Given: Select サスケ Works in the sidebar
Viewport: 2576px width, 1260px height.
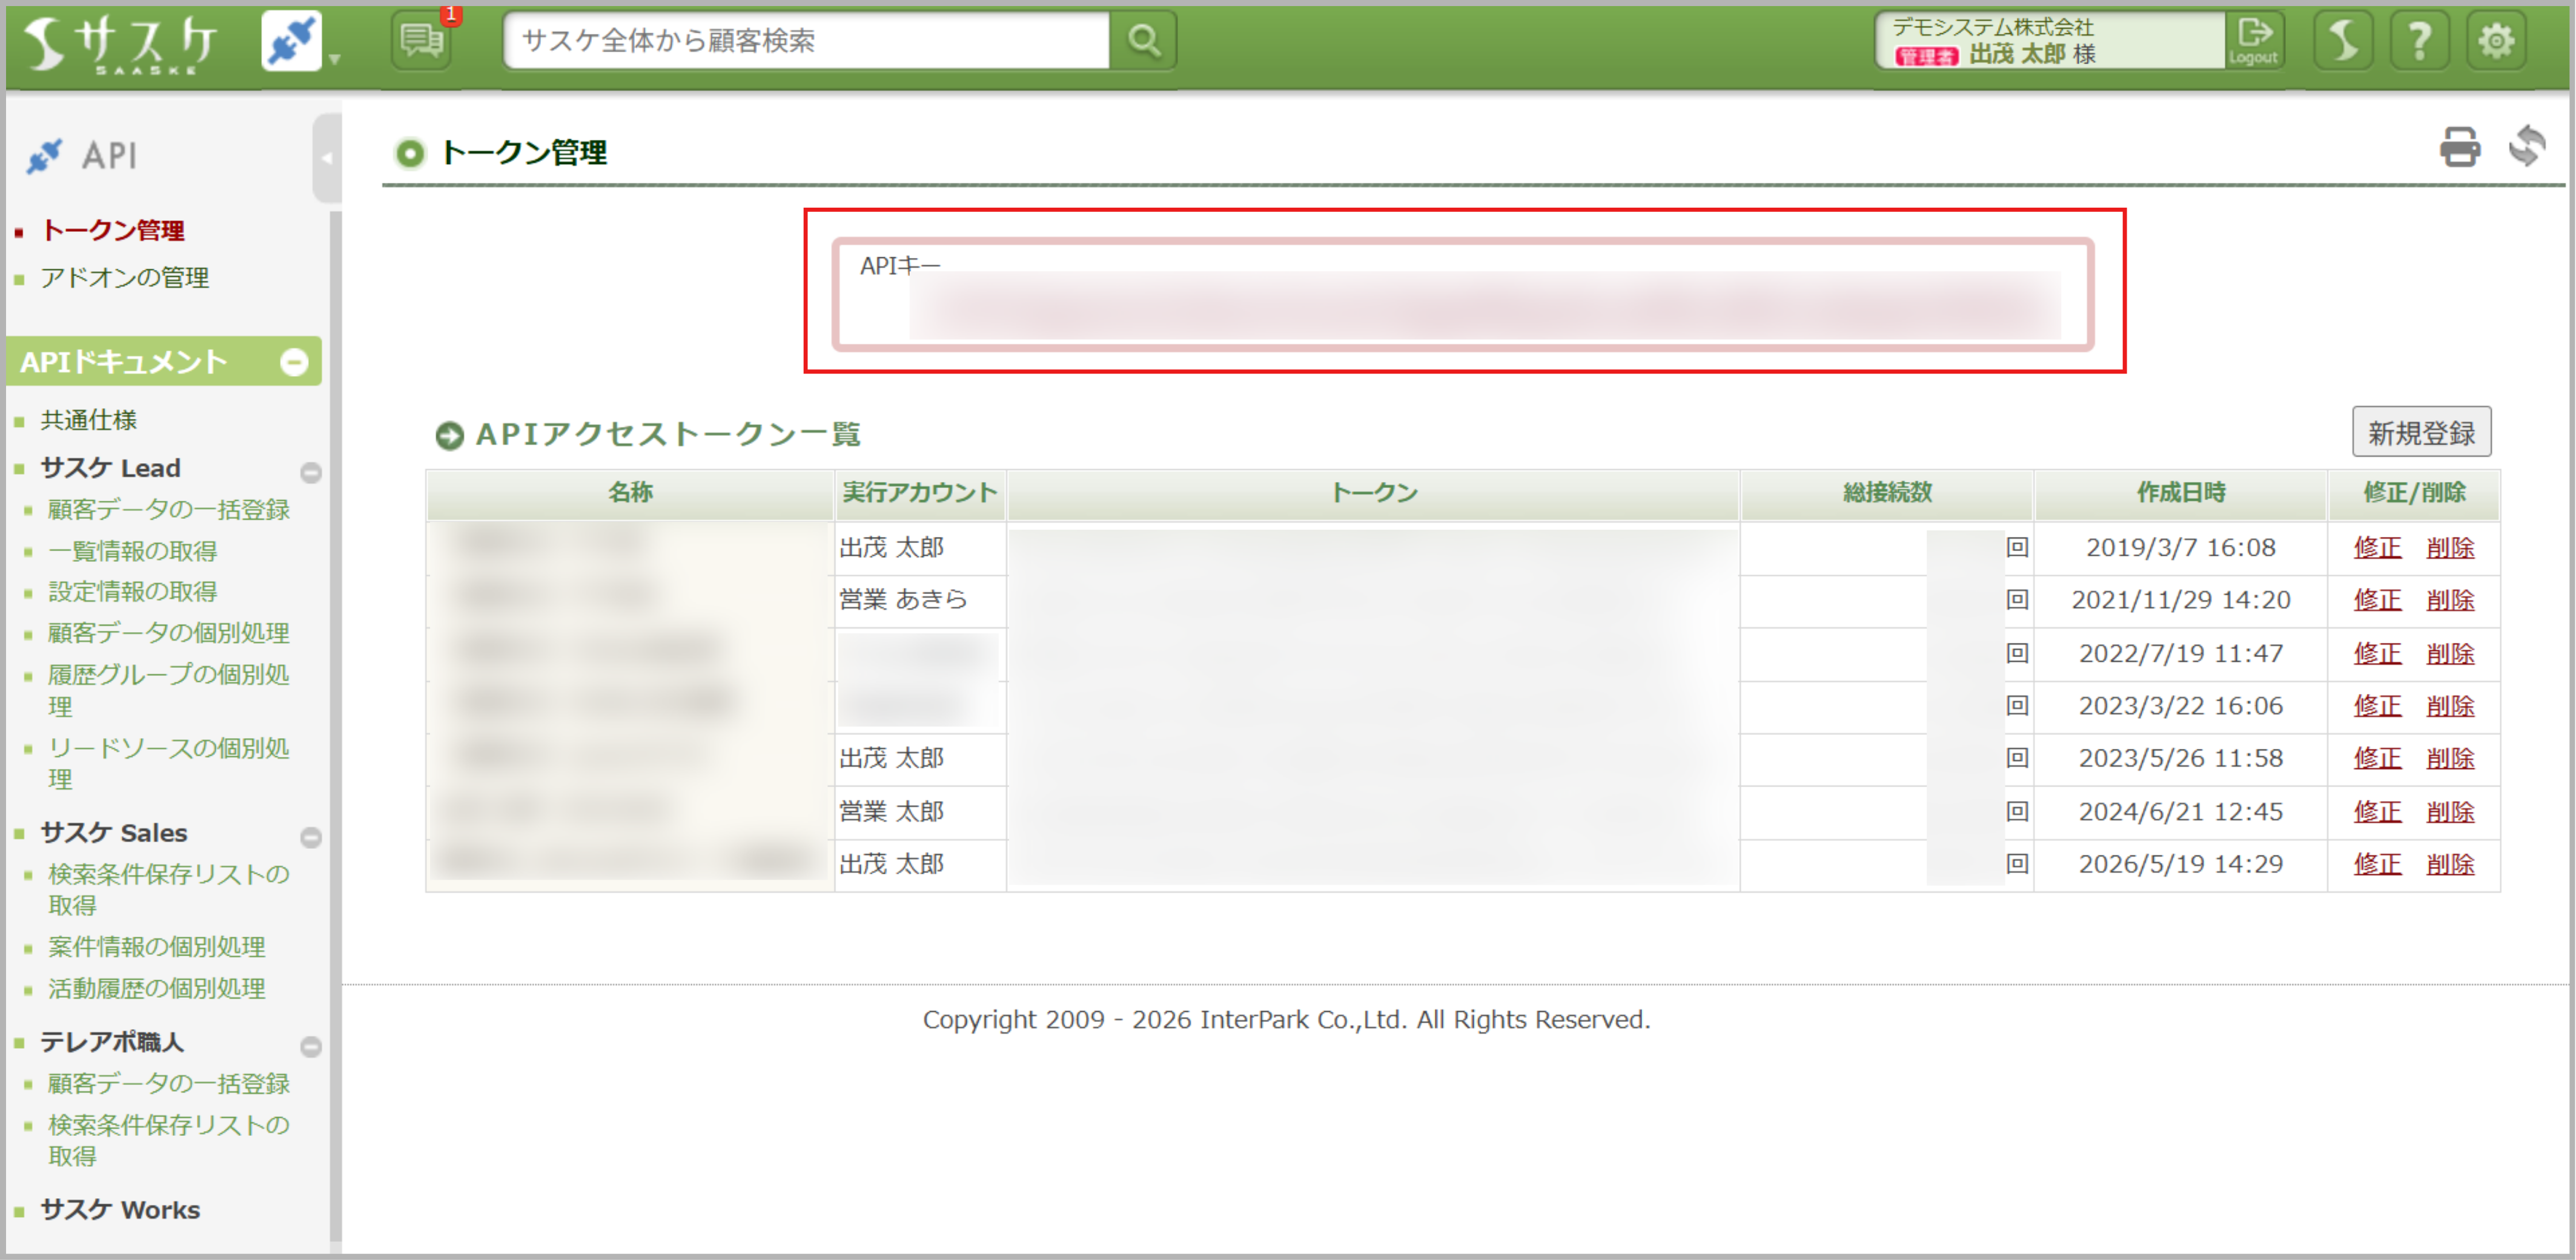Looking at the screenshot, I should coord(120,1210).
